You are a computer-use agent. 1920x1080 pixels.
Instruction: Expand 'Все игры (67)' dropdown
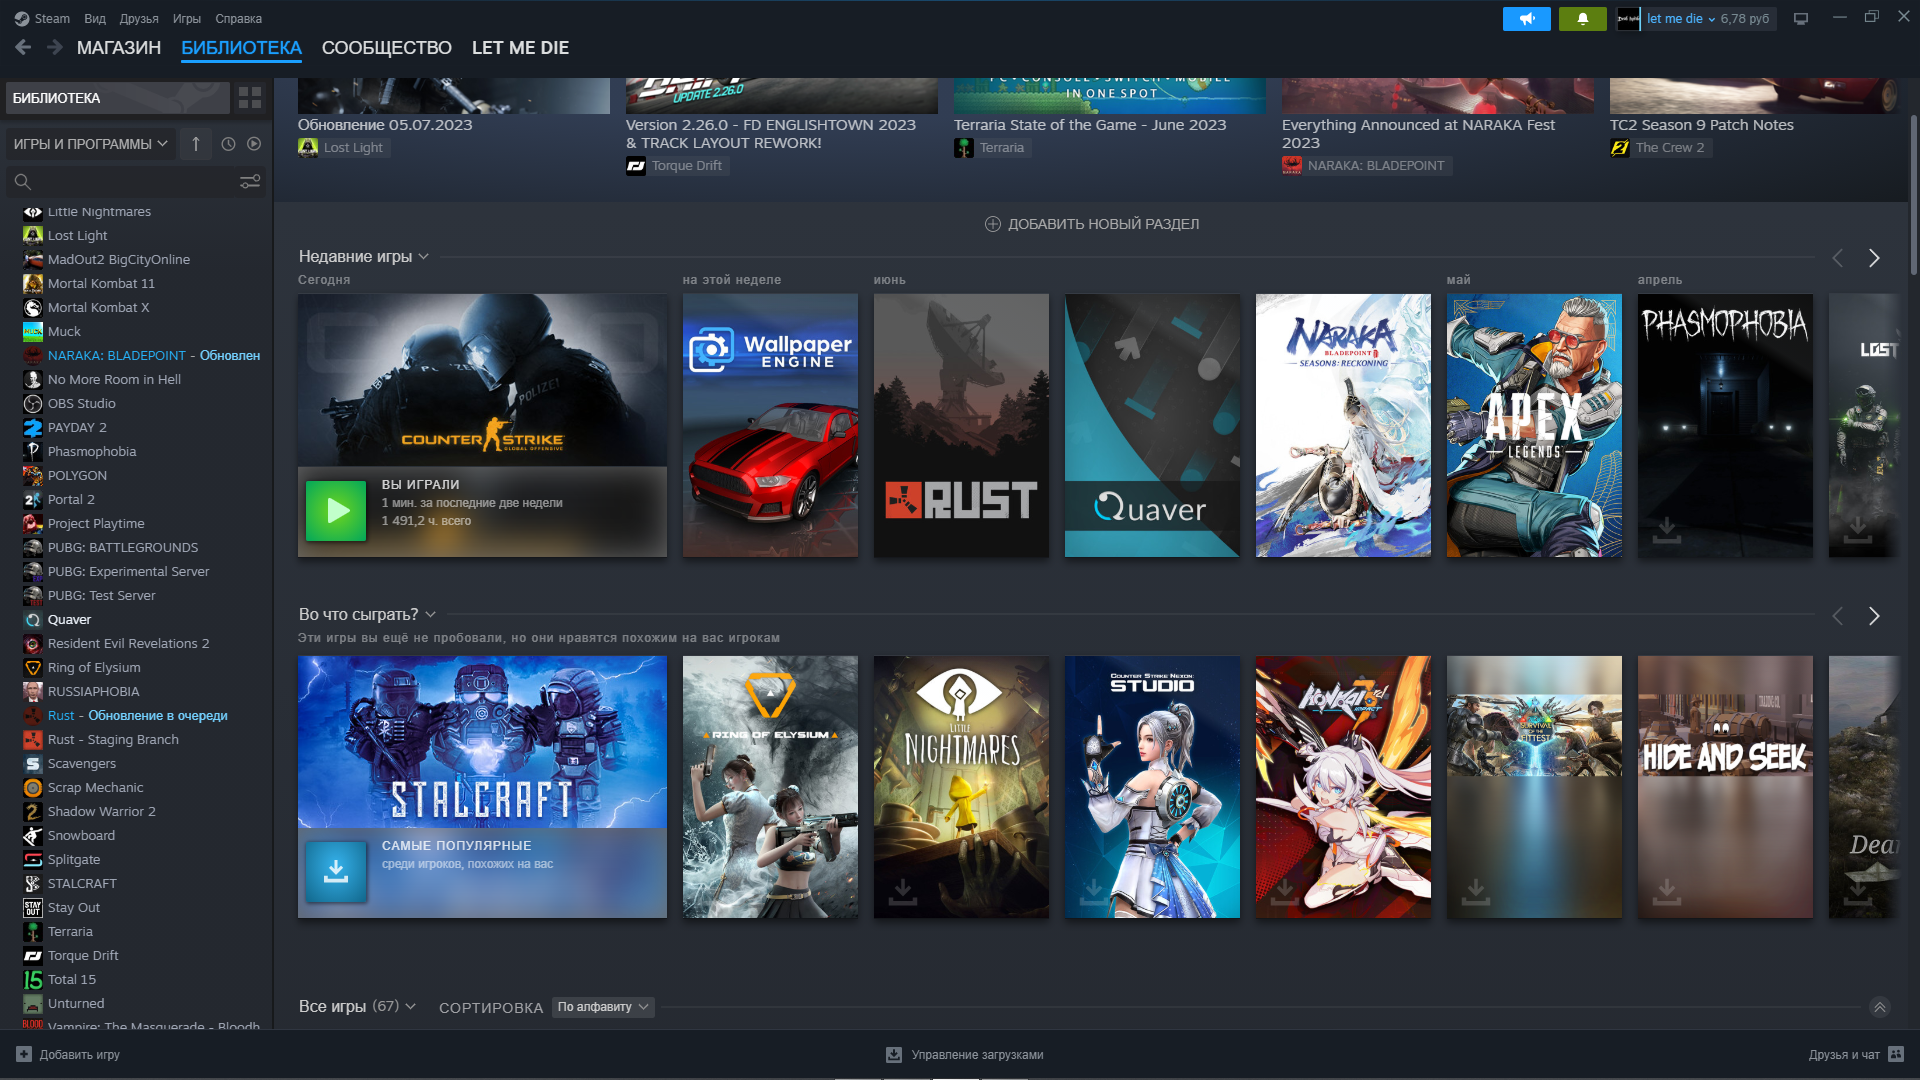[x=357, y=1006]
